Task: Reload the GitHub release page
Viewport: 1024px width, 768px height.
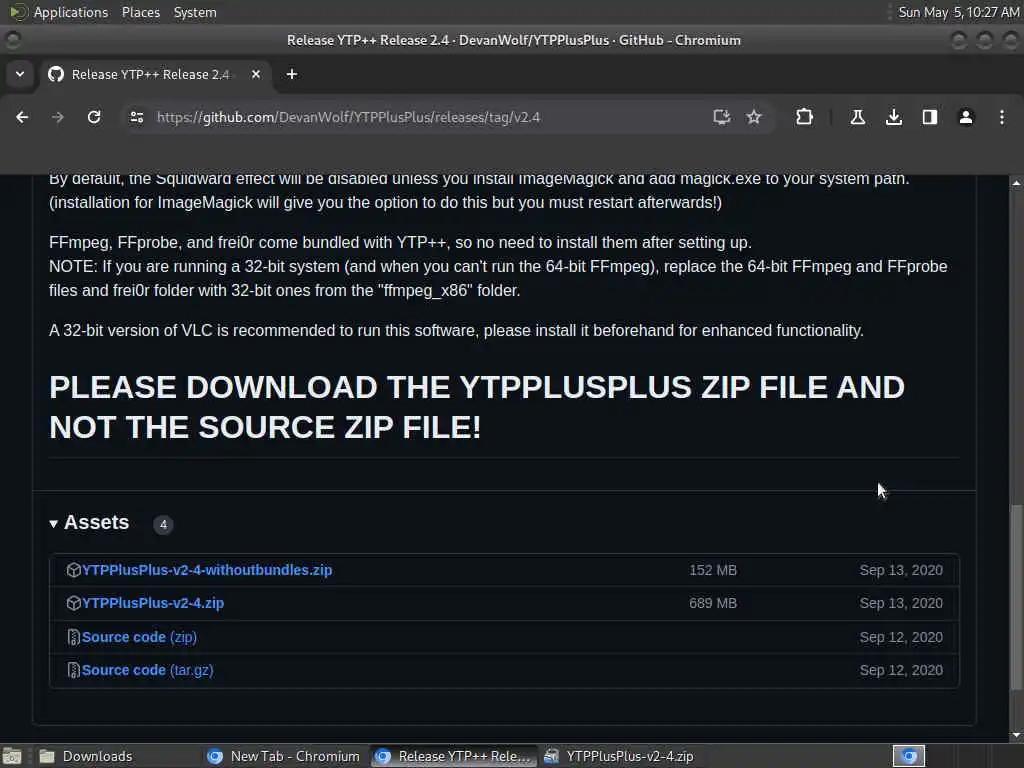Action: (x=94, y=117)
